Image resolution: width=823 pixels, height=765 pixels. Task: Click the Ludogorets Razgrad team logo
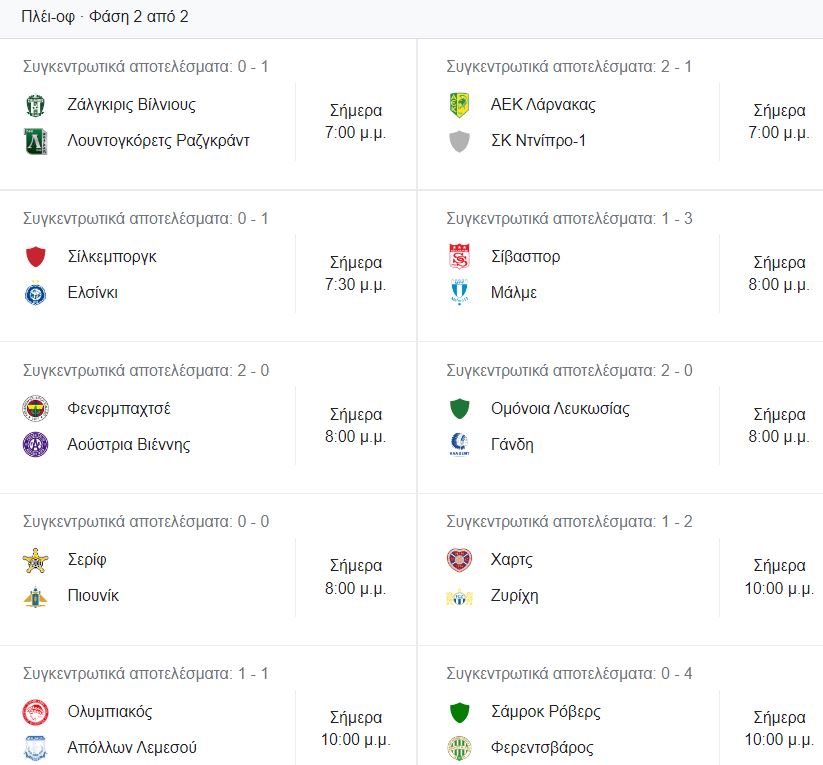(35, 141)
